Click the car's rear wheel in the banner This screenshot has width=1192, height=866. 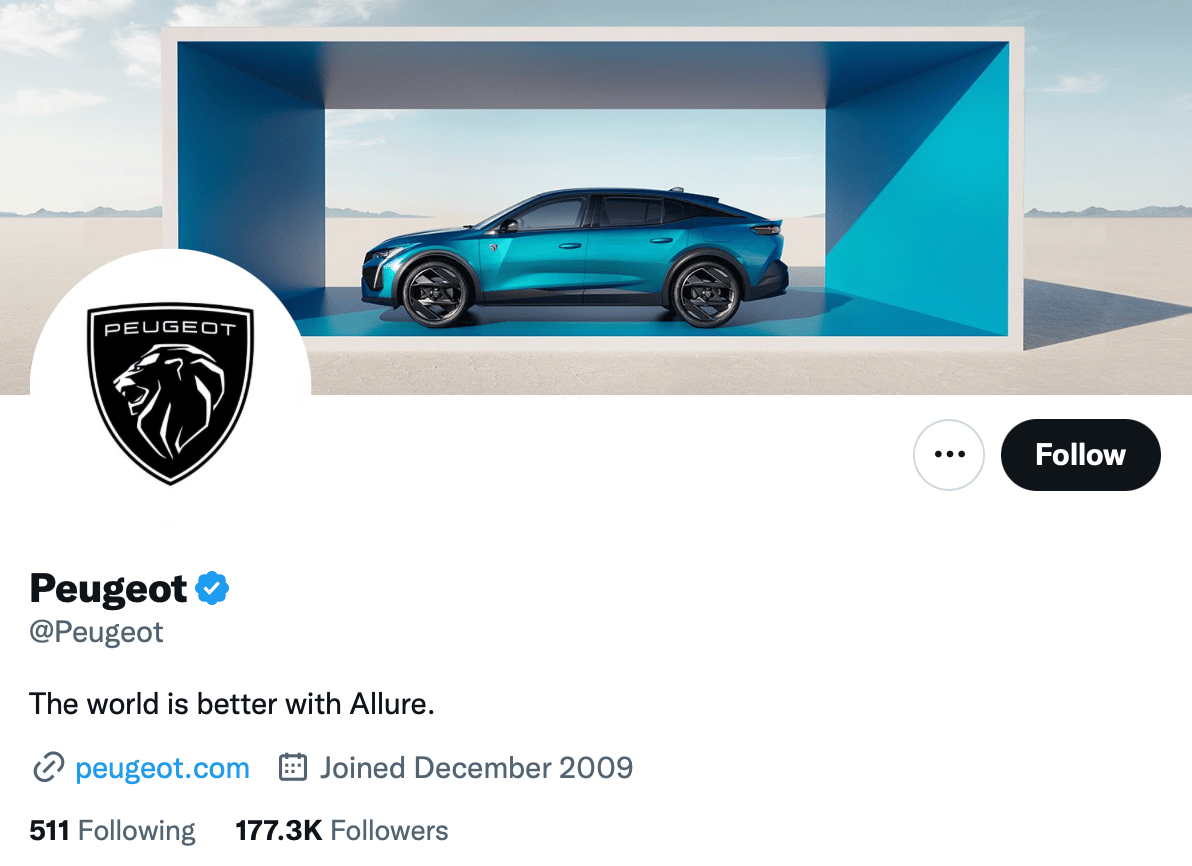706,290
